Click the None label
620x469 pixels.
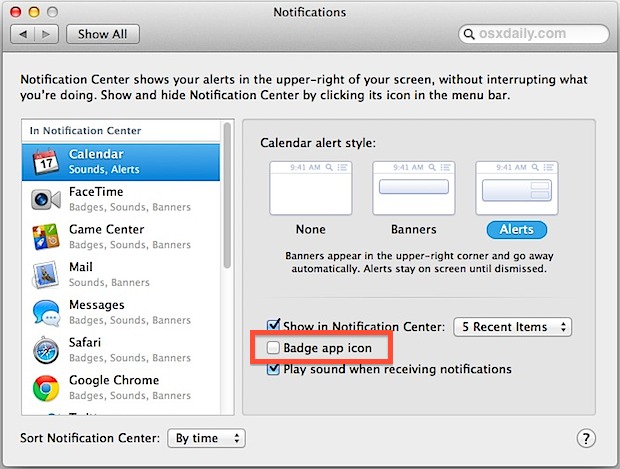[311, 229]
